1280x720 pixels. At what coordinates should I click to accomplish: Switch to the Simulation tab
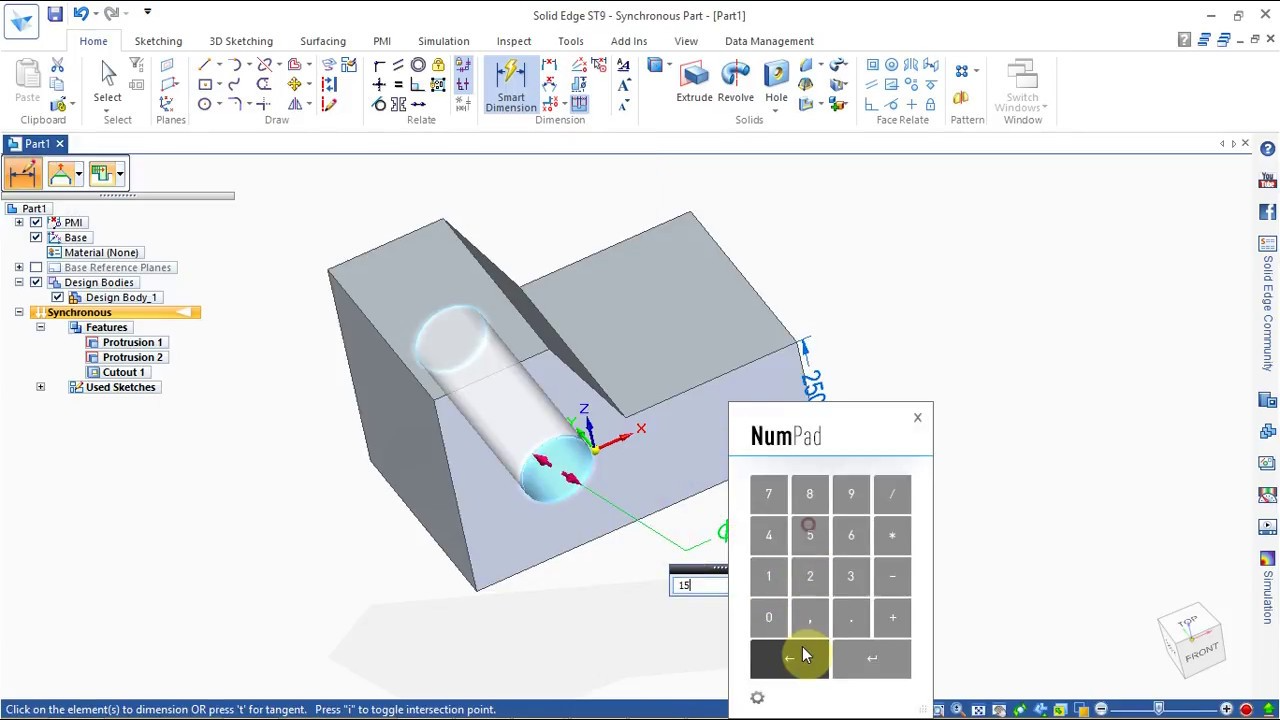pyautogui.click(x=443, y=41)
